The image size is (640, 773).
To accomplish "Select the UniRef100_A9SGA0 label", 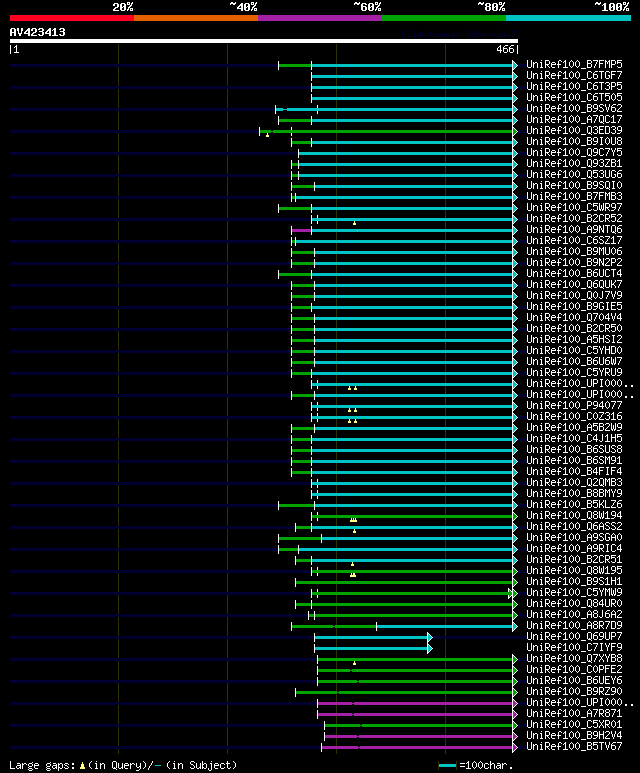I will tap(574, 537).
